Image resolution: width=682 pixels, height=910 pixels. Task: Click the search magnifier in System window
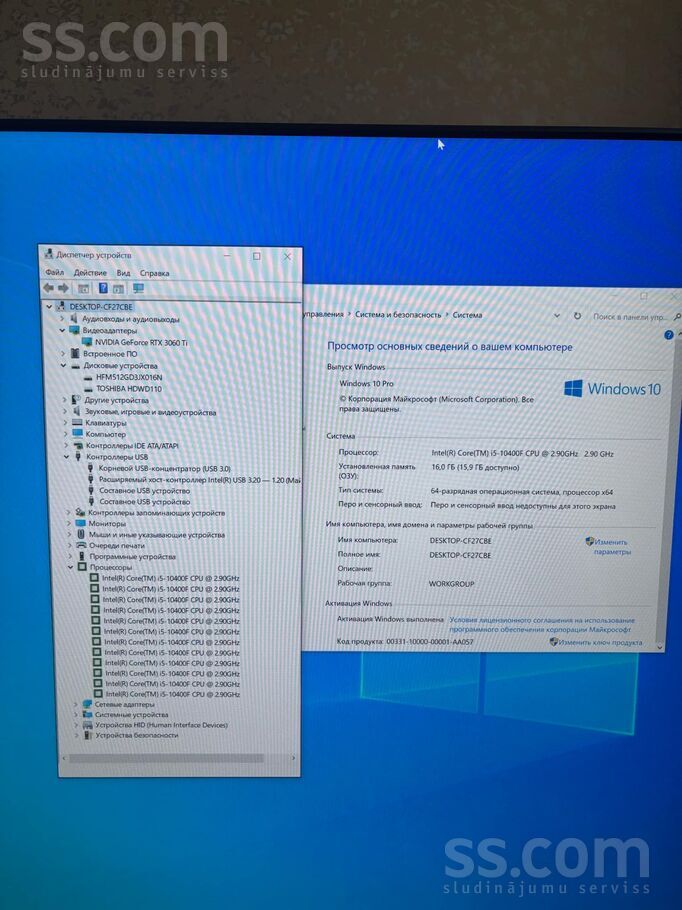(x=677, y=317)
